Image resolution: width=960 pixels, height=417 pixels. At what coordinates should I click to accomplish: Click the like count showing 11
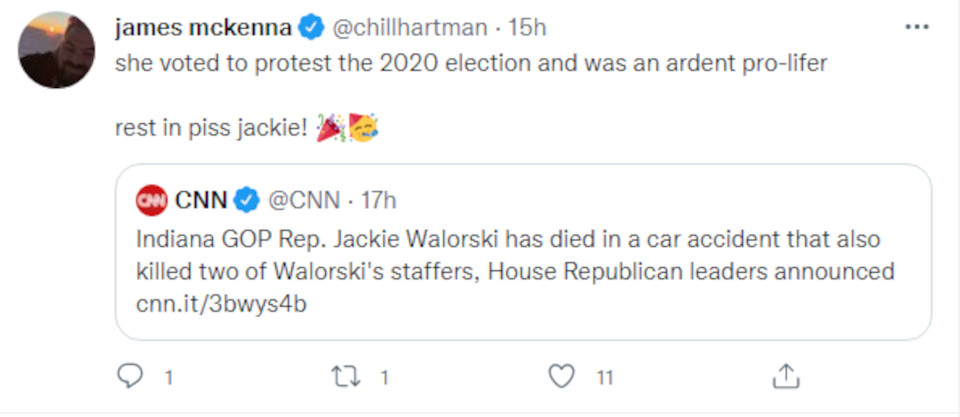pyautogui.click(x=605, y=378)
